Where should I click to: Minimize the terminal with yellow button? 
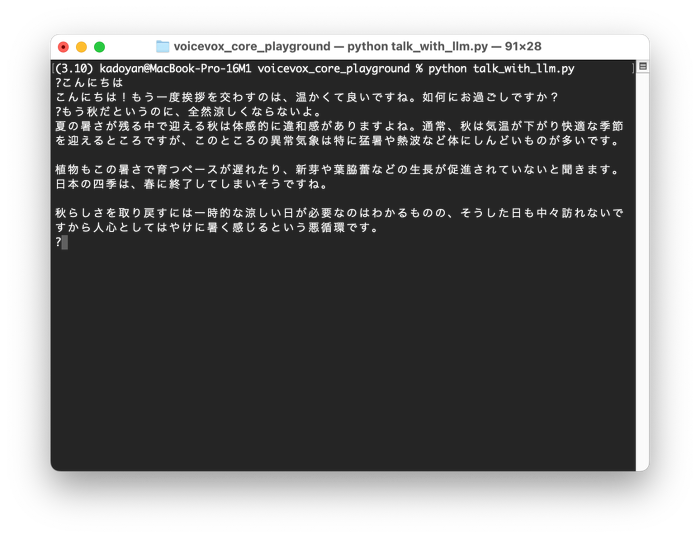point(82,47)
